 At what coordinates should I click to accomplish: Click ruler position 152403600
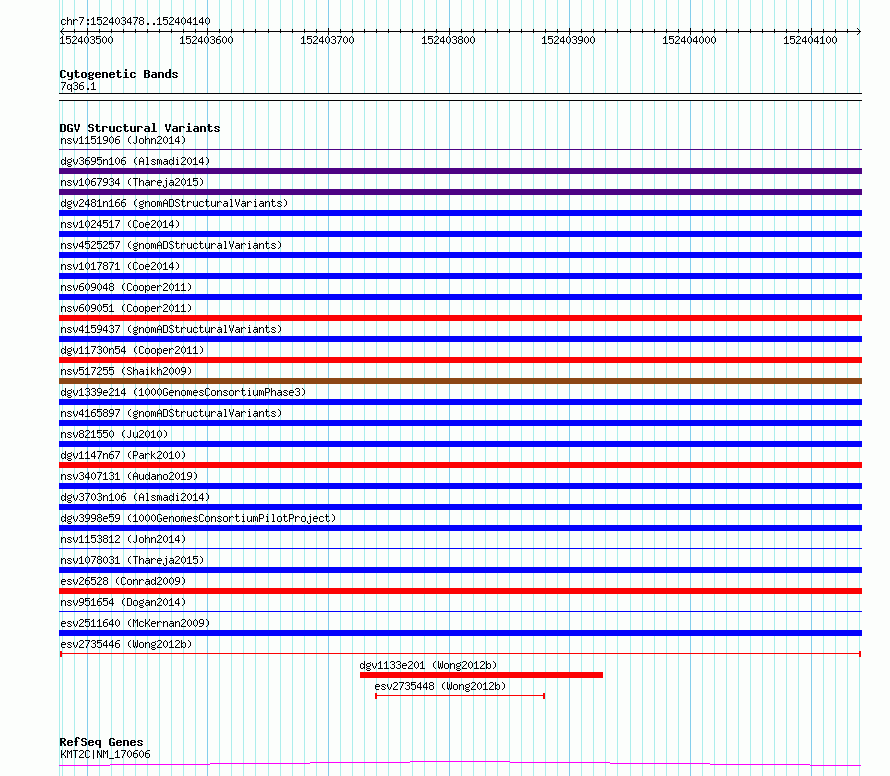click(207, 40)
